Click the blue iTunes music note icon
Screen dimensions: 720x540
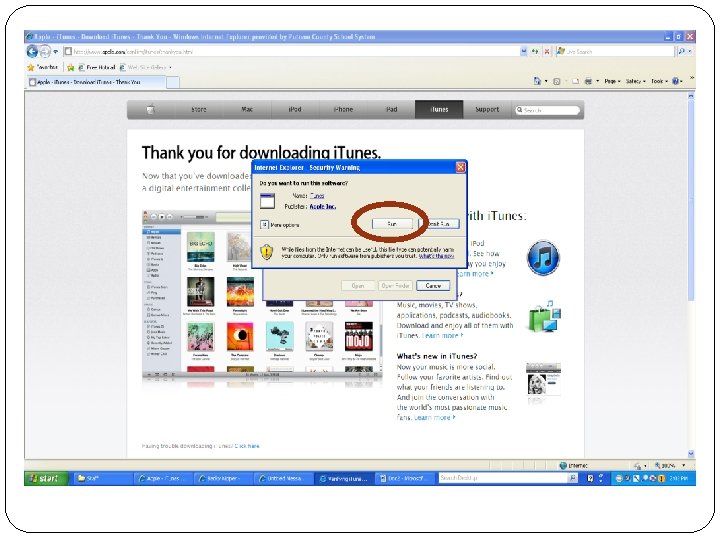click(x=543, y=258)
